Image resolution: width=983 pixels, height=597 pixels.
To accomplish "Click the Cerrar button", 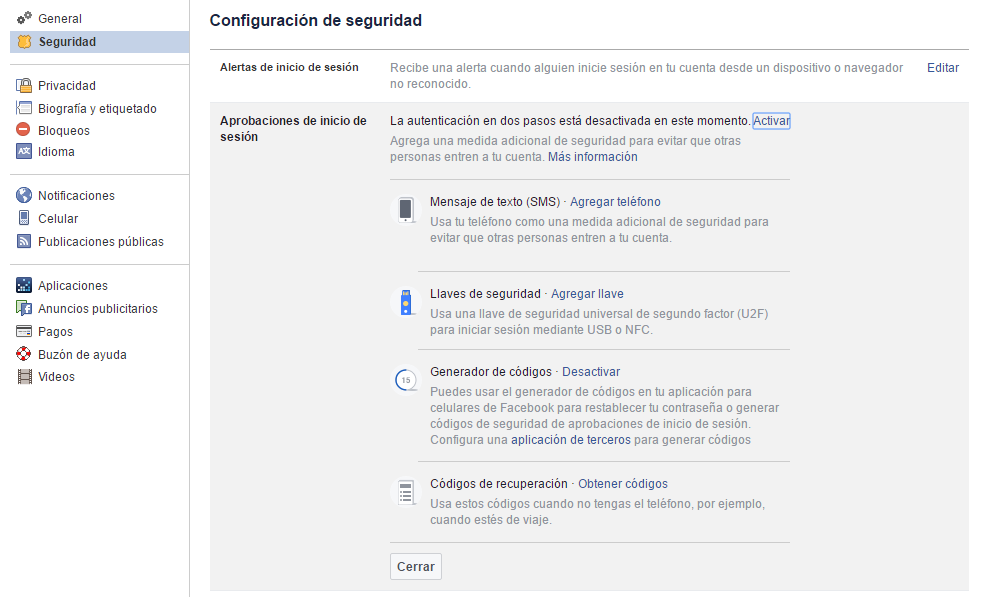I will pyautogui.click(x=416, y=566).
